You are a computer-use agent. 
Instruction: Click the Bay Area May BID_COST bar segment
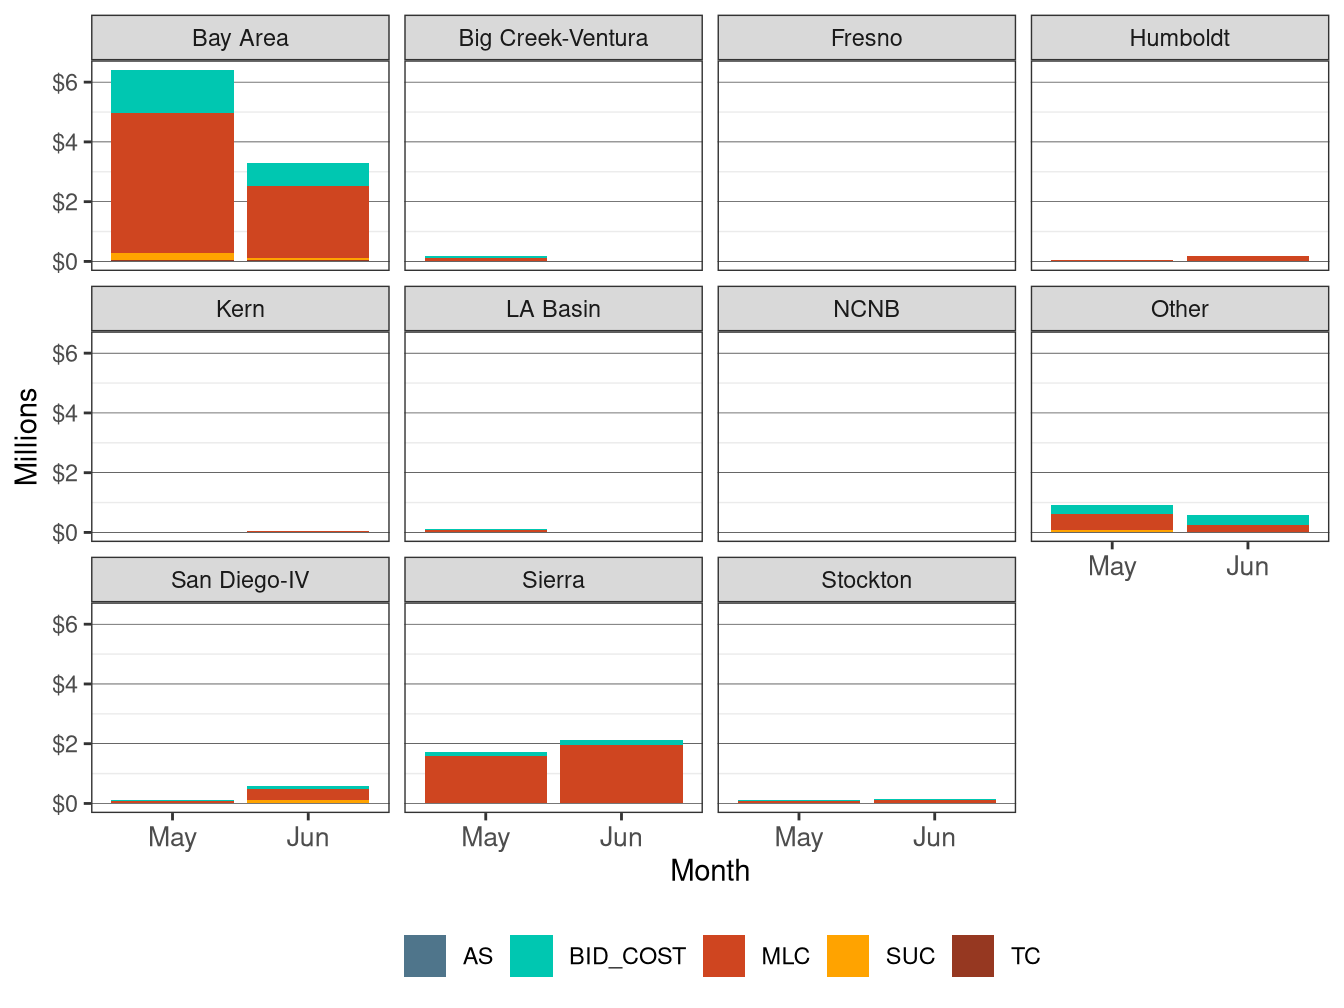tap(172, 92)
